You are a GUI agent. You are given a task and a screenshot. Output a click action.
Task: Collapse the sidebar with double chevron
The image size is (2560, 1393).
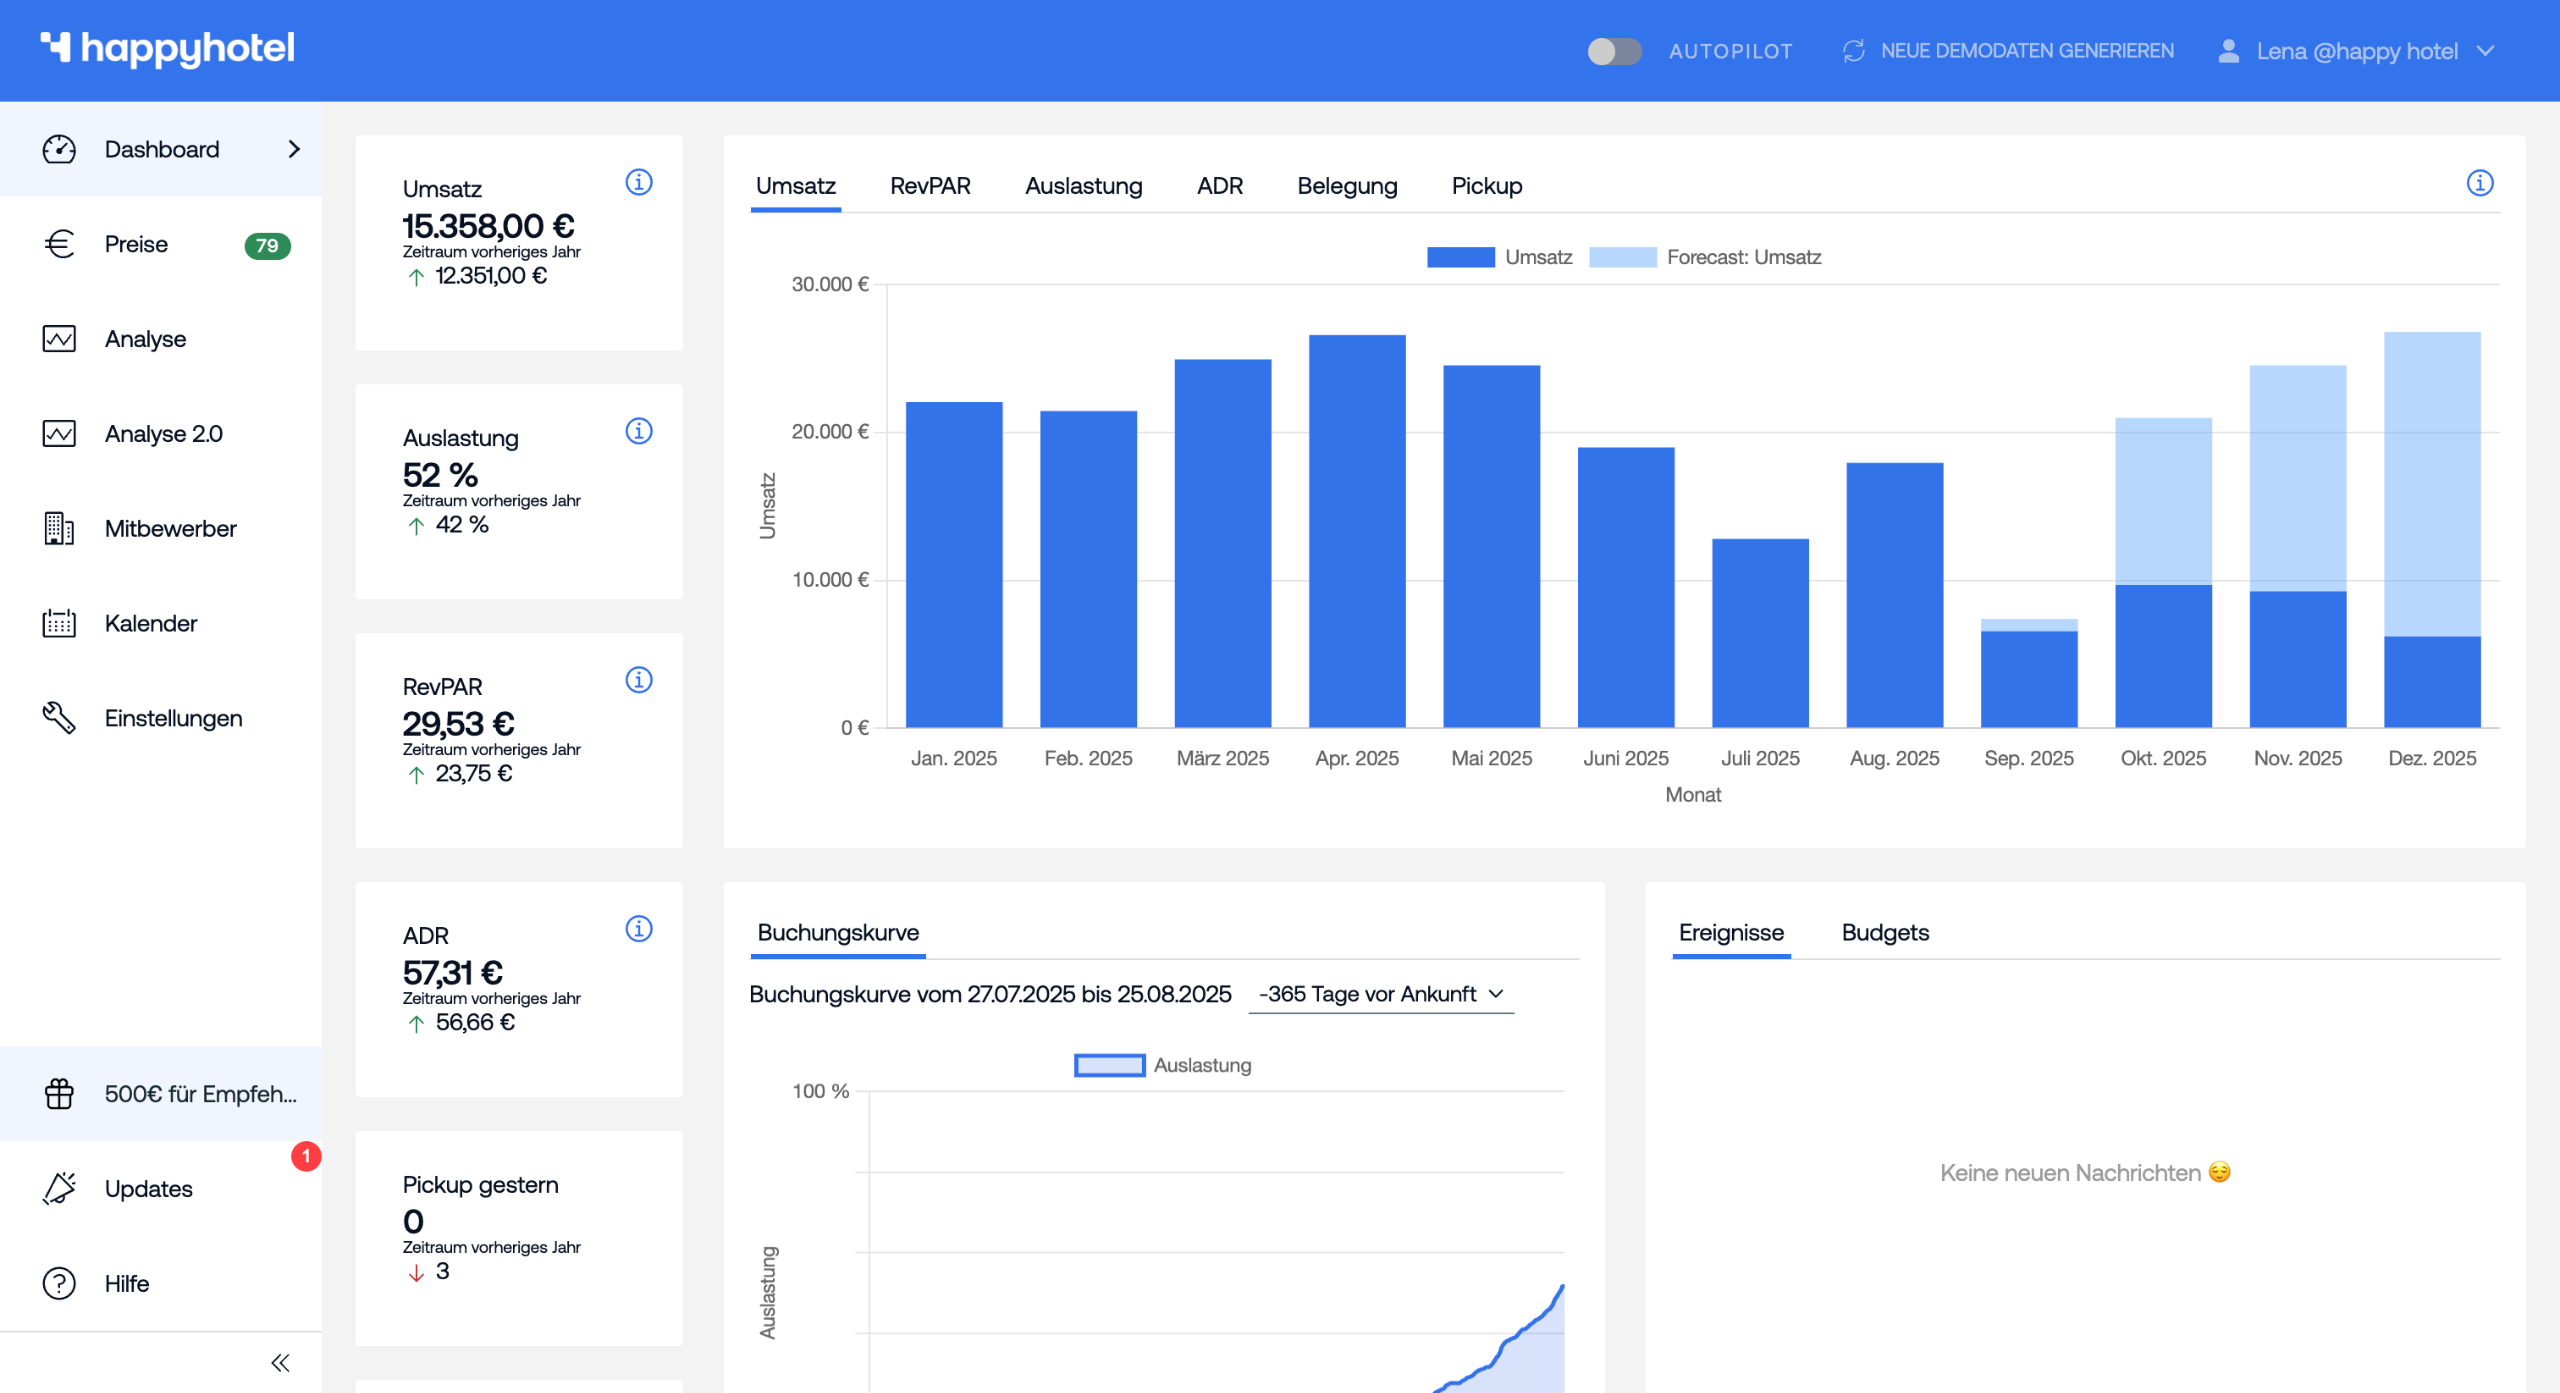click(x=280, y=1362)
